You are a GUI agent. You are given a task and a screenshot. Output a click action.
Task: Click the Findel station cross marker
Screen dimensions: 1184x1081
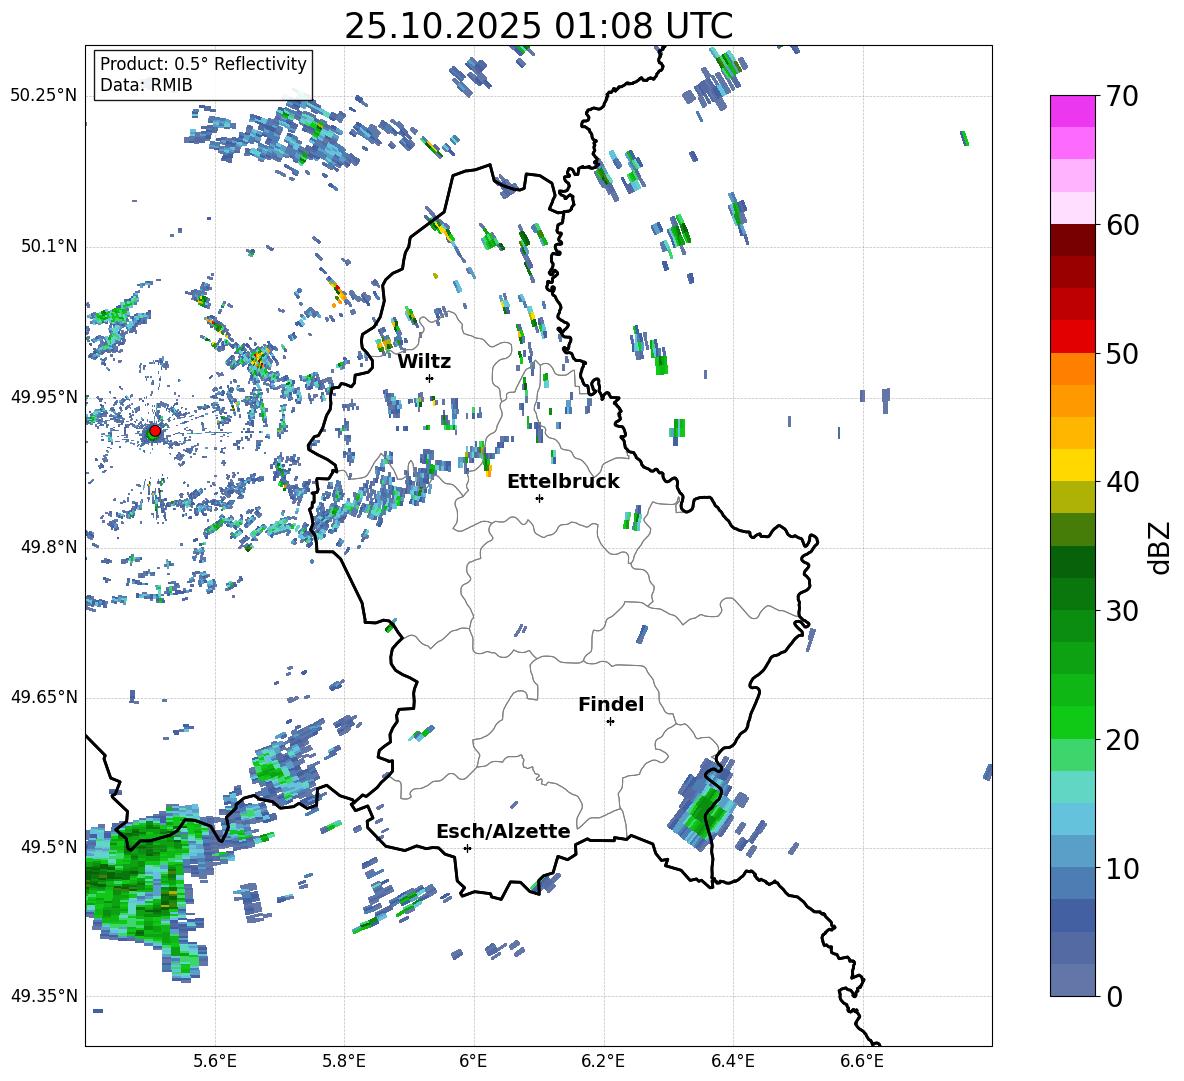(x=610, y=722)
